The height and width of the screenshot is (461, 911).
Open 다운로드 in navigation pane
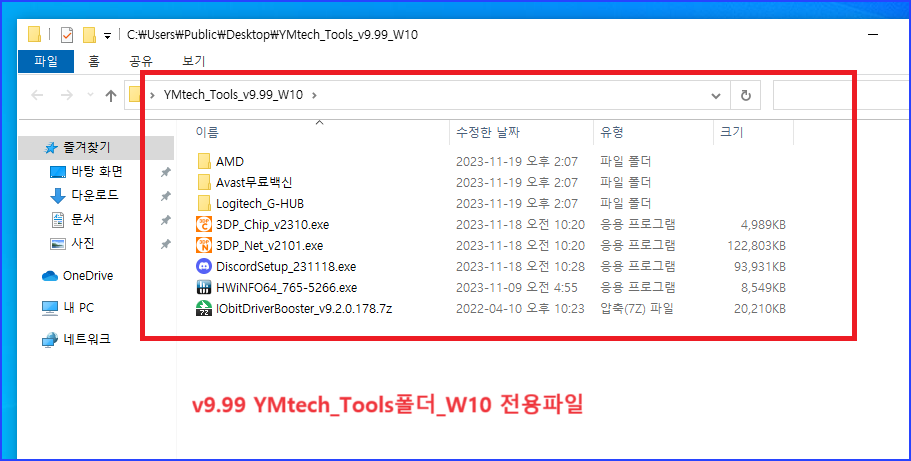point(95,195)
